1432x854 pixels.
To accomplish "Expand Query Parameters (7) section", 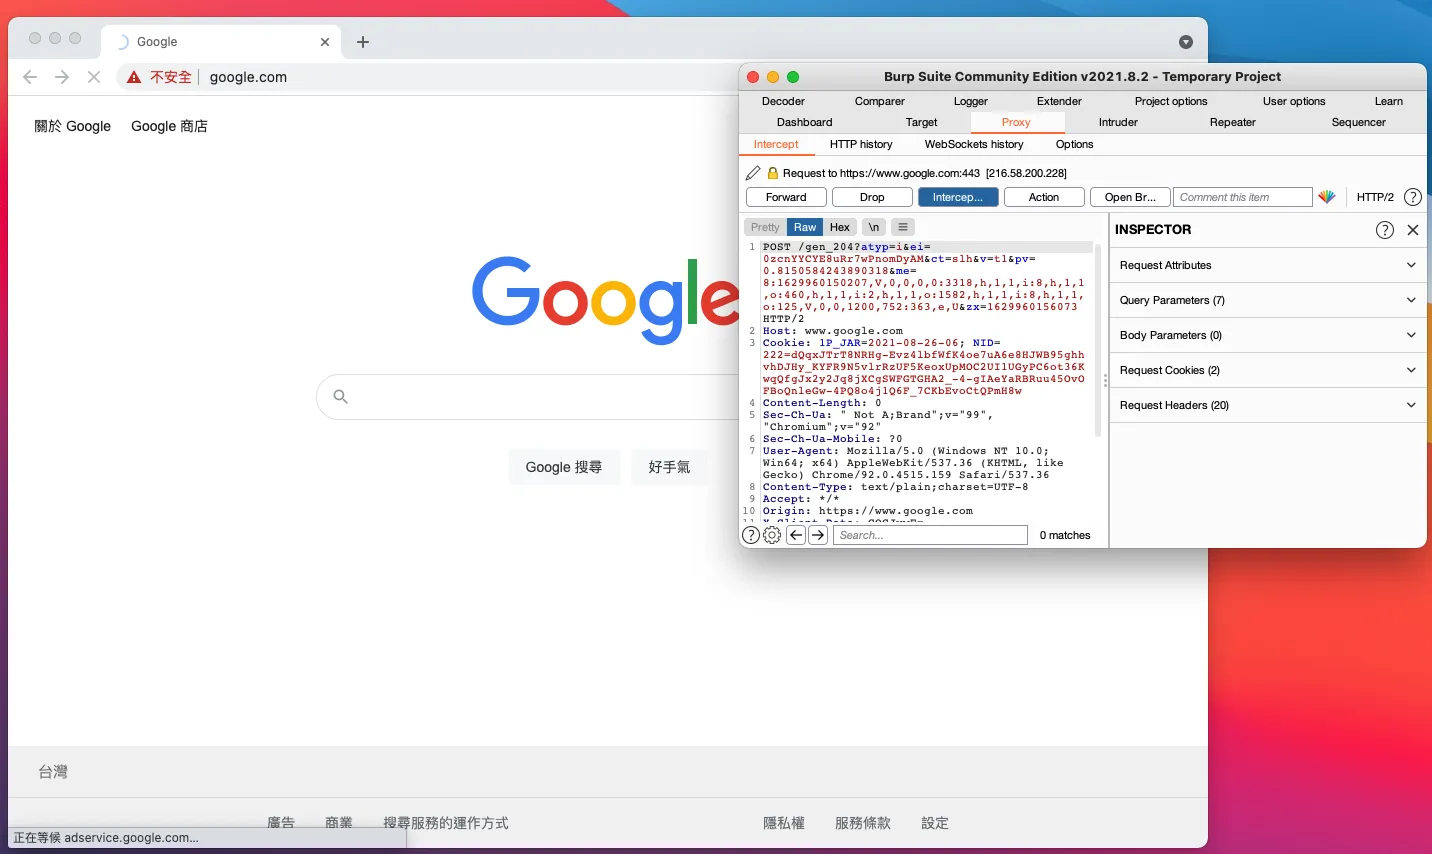I will click(x=1268, y=300).
